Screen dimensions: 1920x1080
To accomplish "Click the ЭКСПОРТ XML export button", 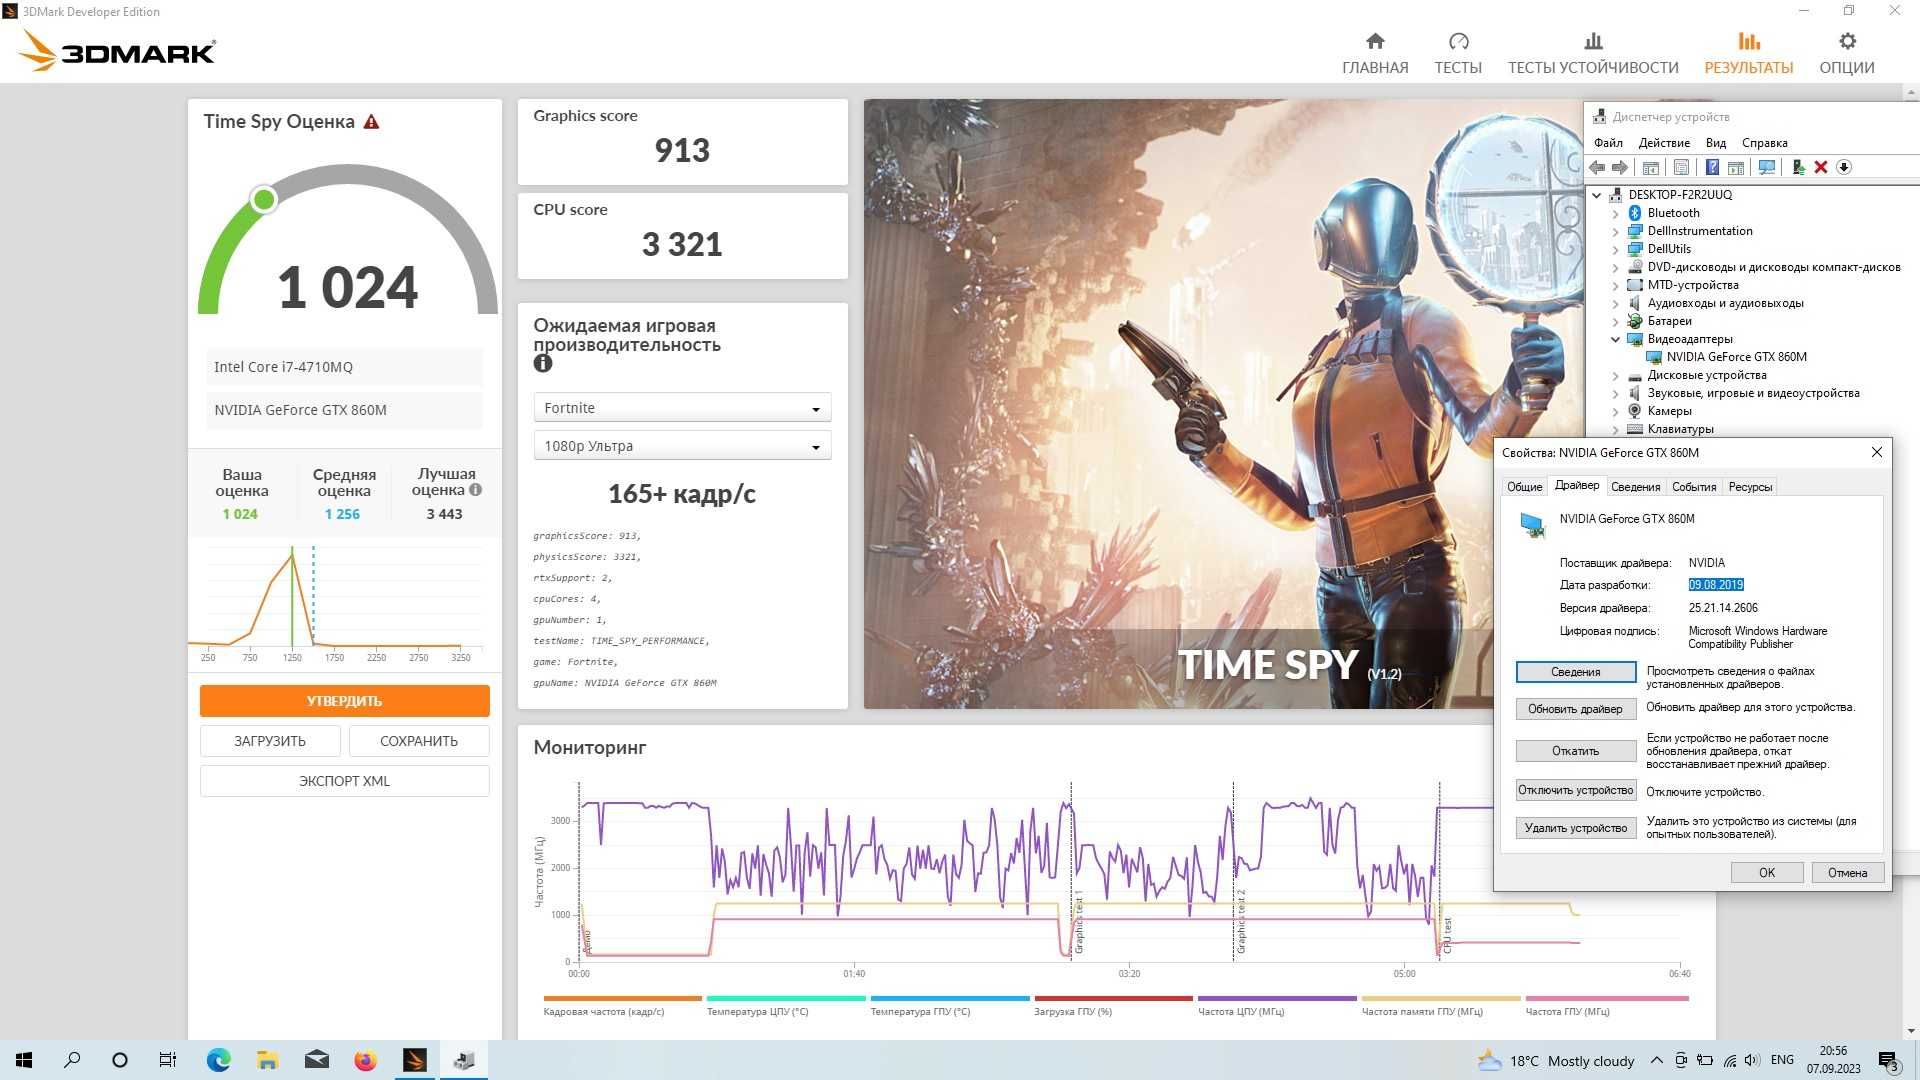I will pos(344,779).
